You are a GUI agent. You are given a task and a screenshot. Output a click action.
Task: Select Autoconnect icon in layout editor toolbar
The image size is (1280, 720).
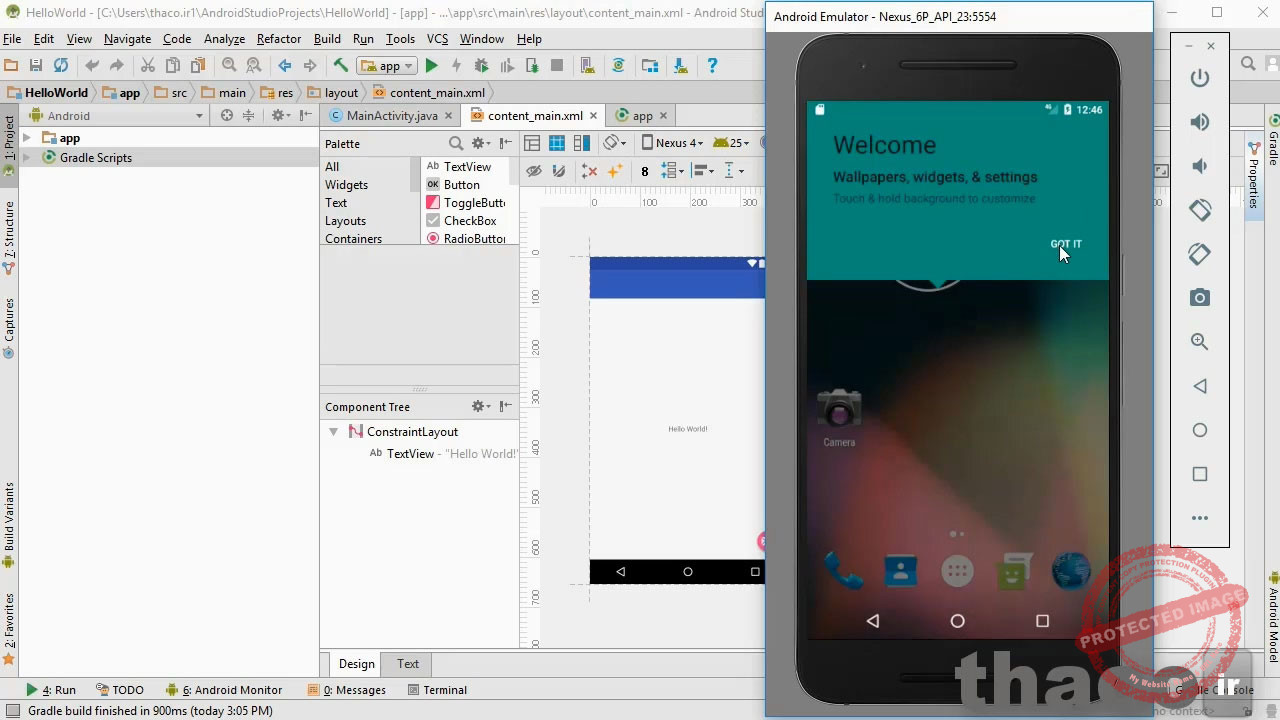pyautogui.click(x=558, y=170)
